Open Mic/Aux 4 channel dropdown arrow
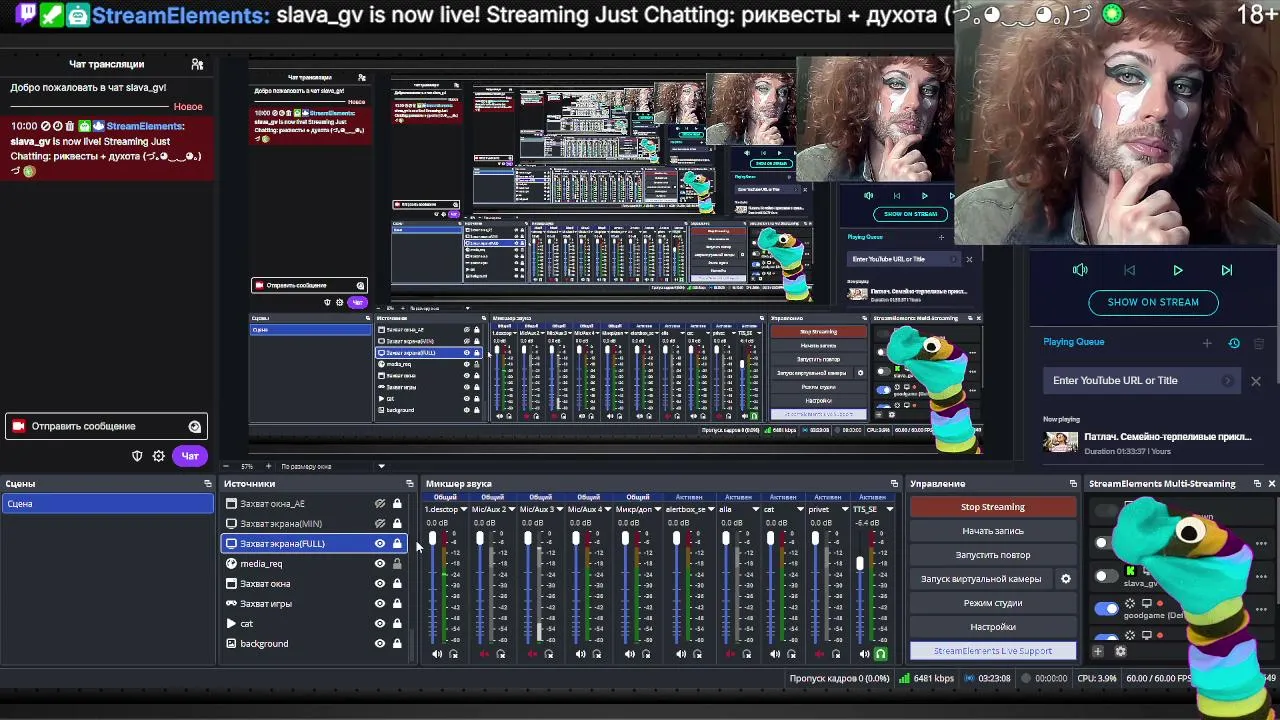 pyautogui.click(x=608, y=510)
